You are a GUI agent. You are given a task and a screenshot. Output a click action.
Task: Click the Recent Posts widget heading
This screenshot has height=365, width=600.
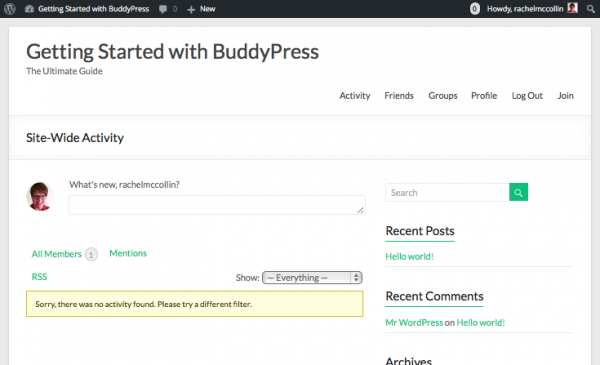point(420,231)
